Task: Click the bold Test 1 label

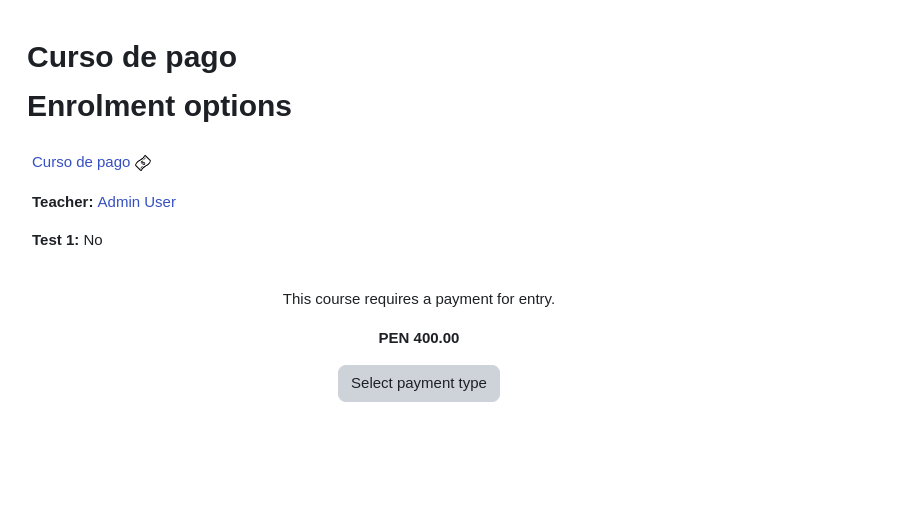Action: point(55,240)
